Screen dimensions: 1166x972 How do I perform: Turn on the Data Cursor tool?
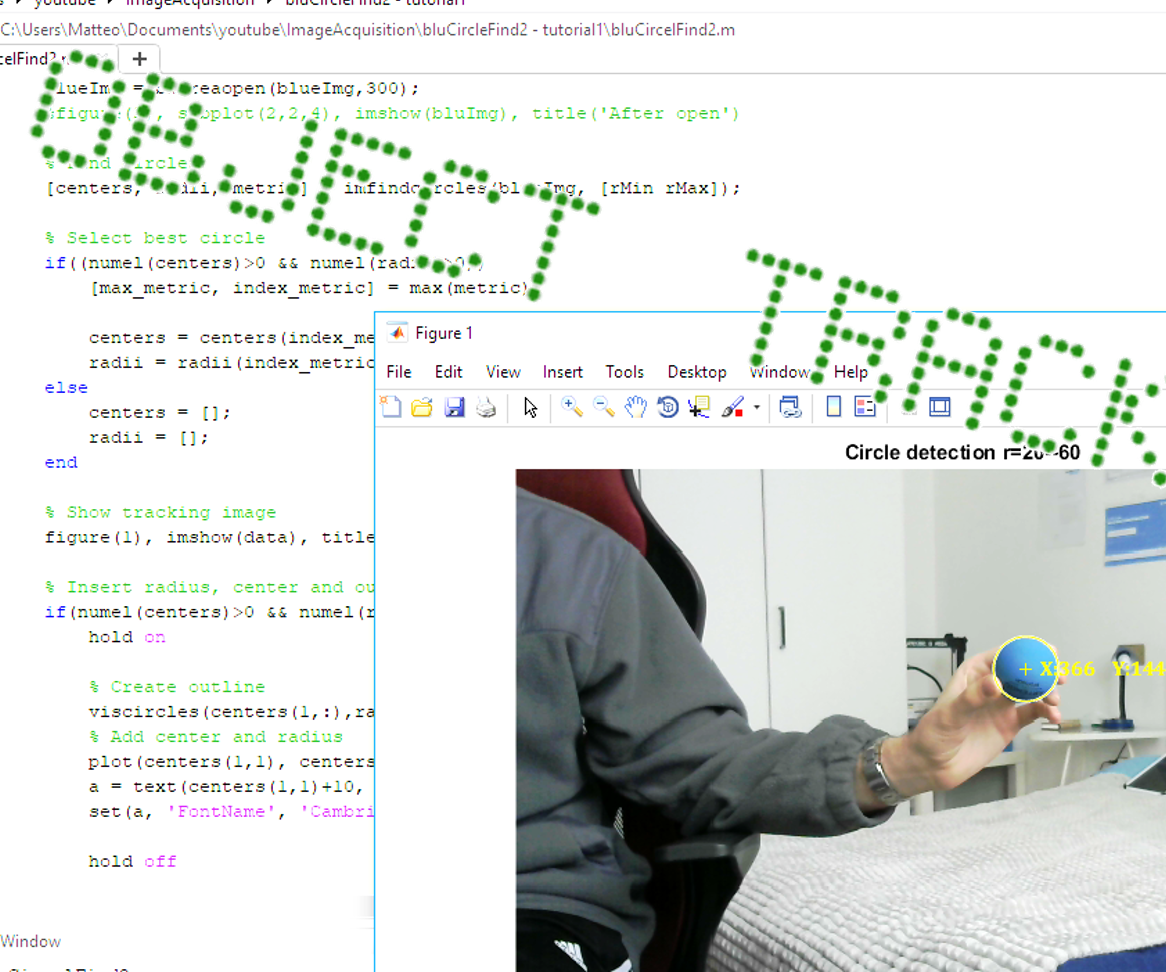click(698, 407)
